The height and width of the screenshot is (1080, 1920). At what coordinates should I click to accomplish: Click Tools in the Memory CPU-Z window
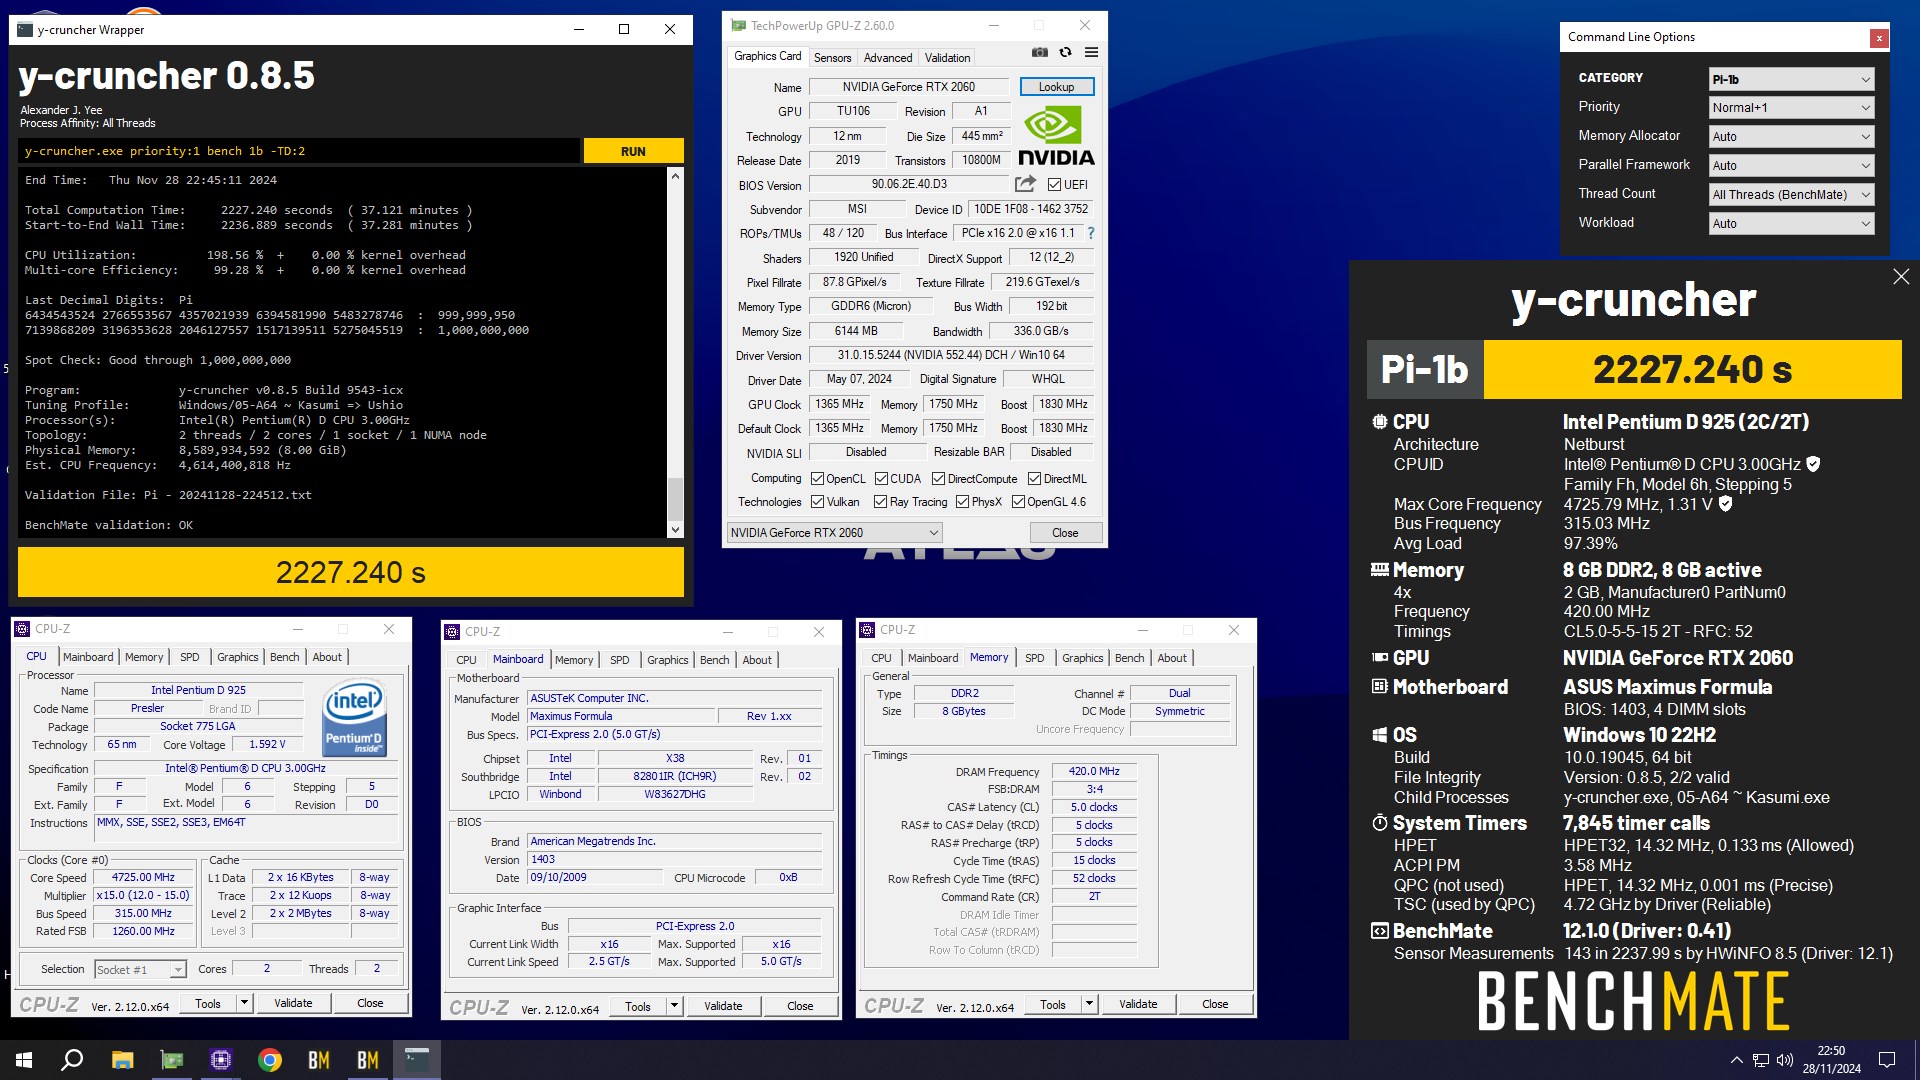1052,1004
